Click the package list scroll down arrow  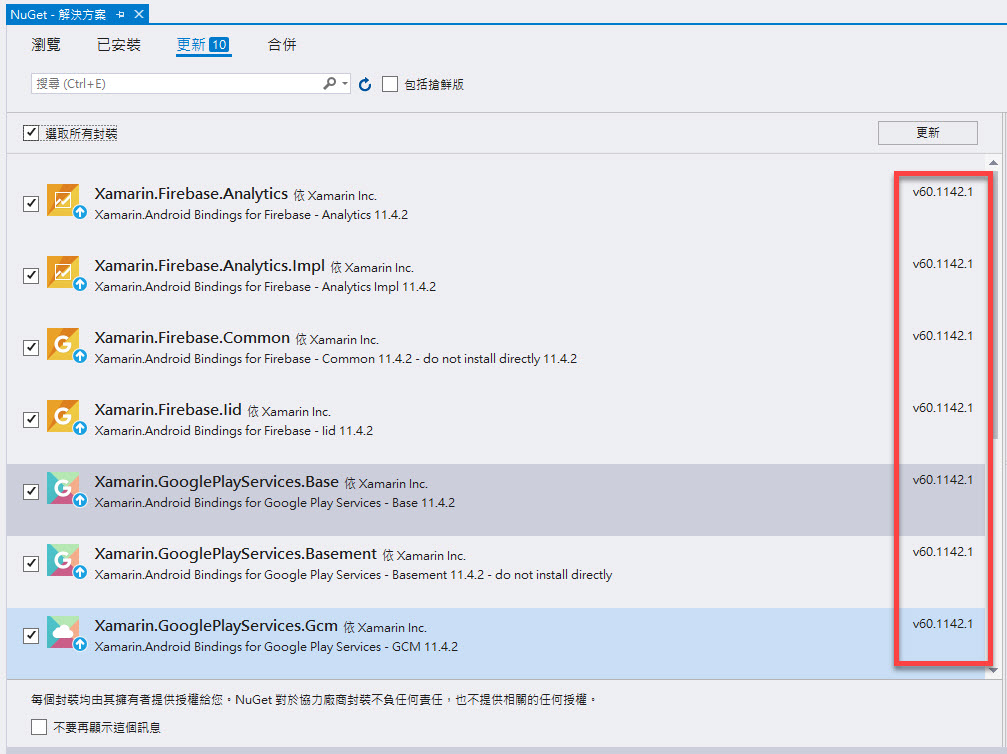pyautogui.click(x=993, y=670)
